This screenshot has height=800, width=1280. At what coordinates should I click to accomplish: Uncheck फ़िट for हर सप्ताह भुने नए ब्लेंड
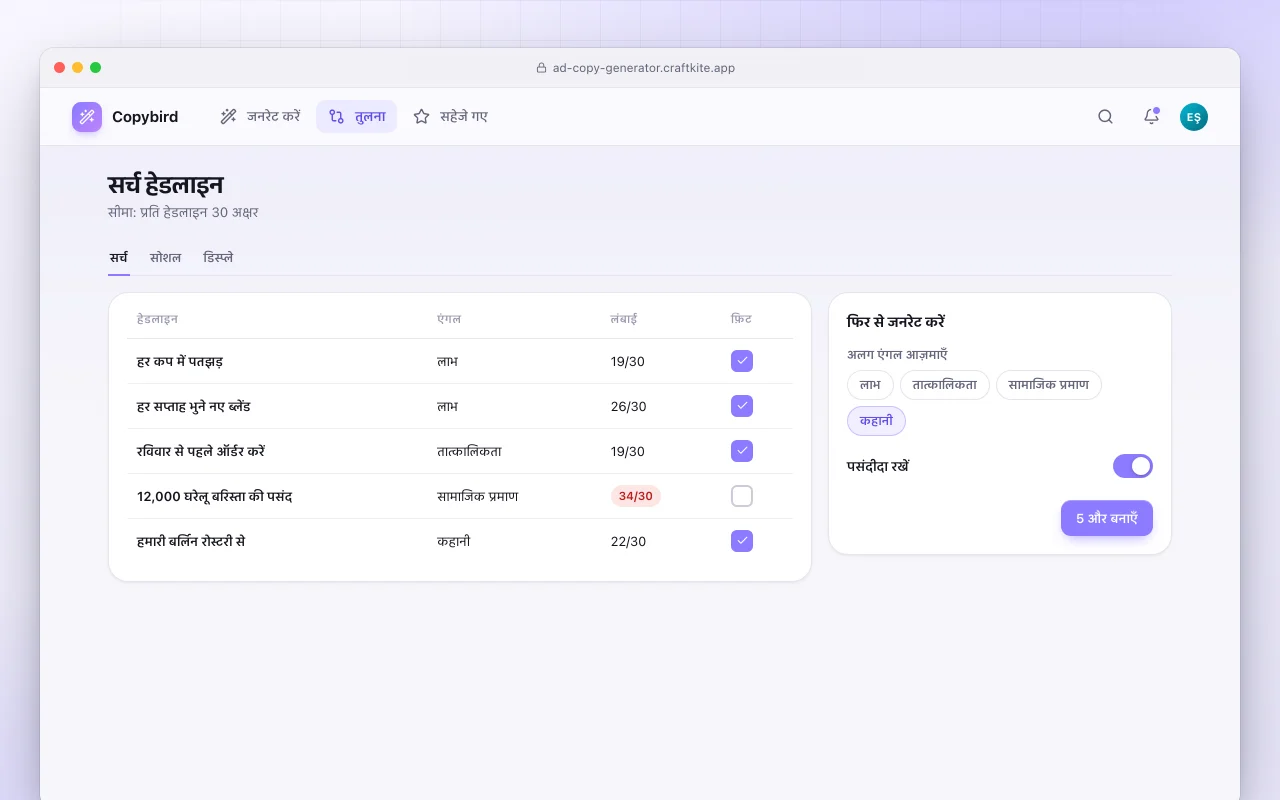click(x=742, y=406)
